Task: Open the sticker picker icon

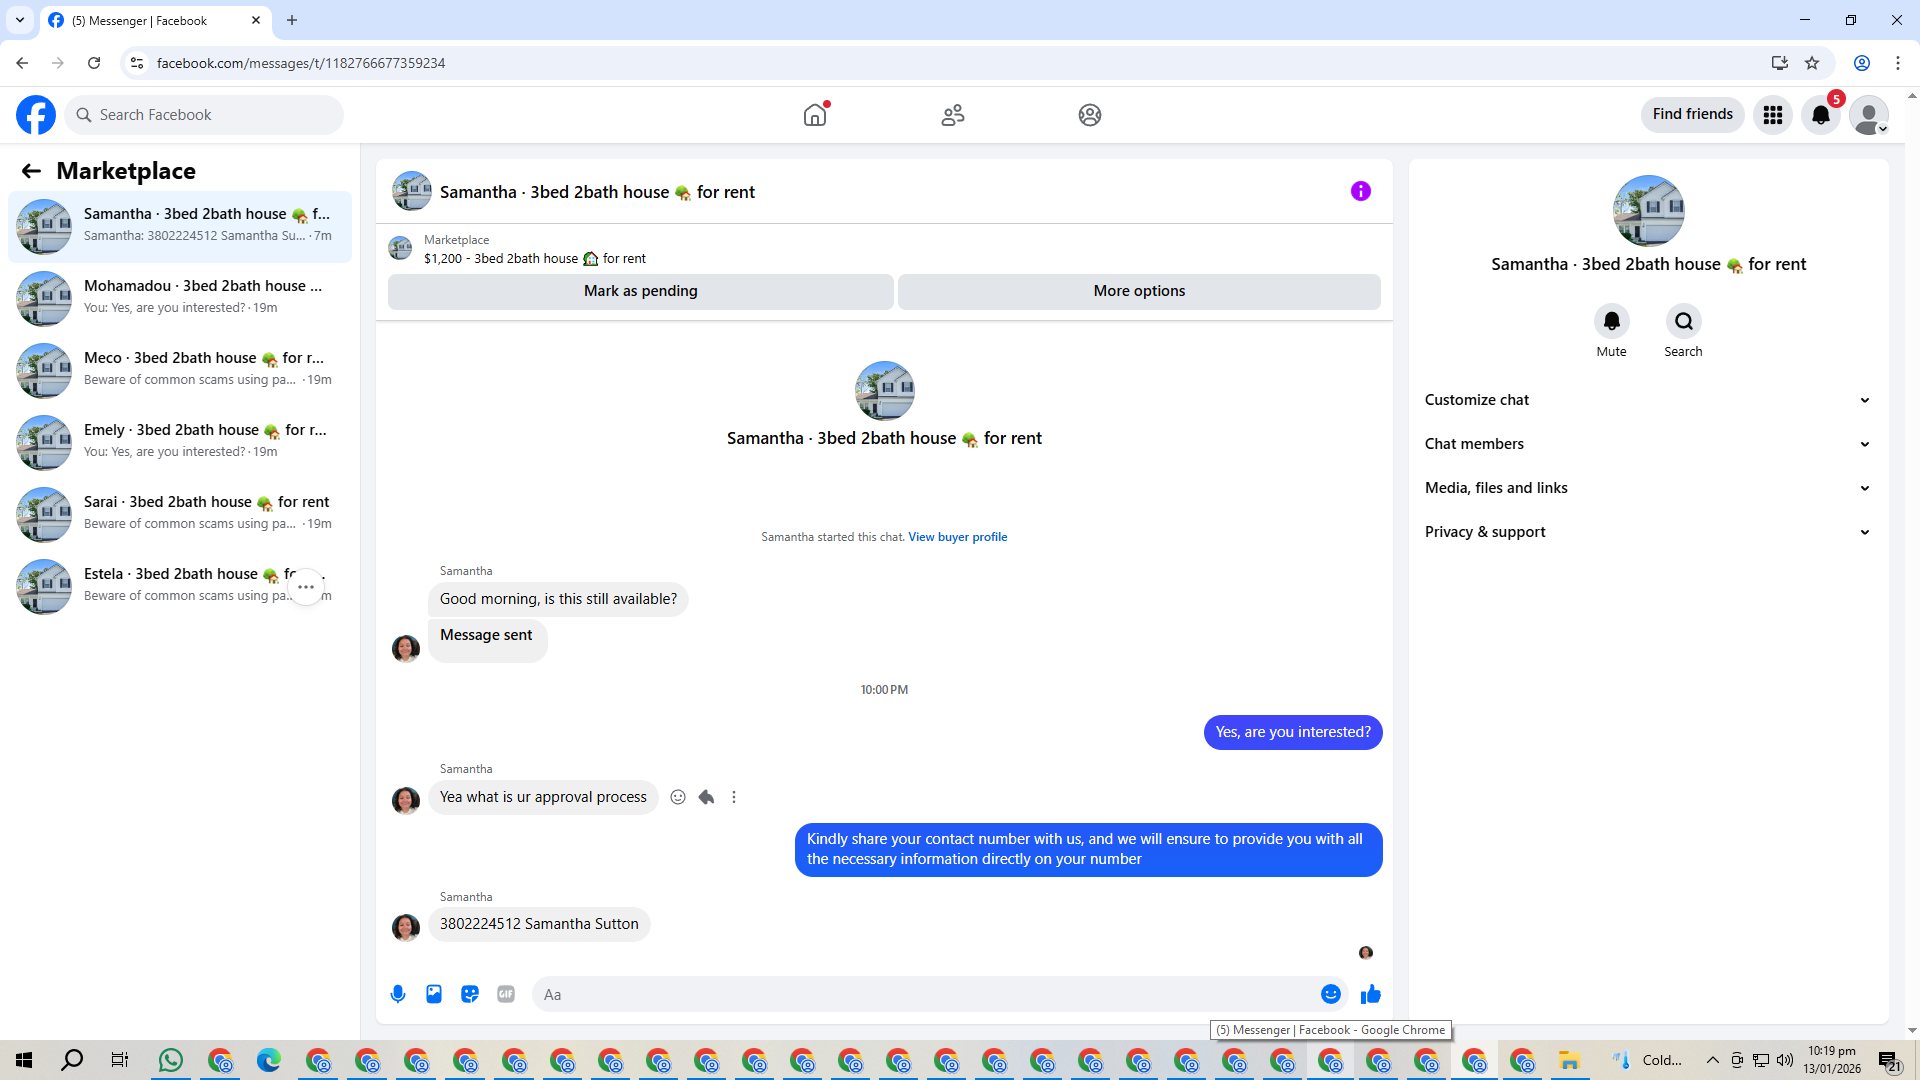Action: coord(470,994)
